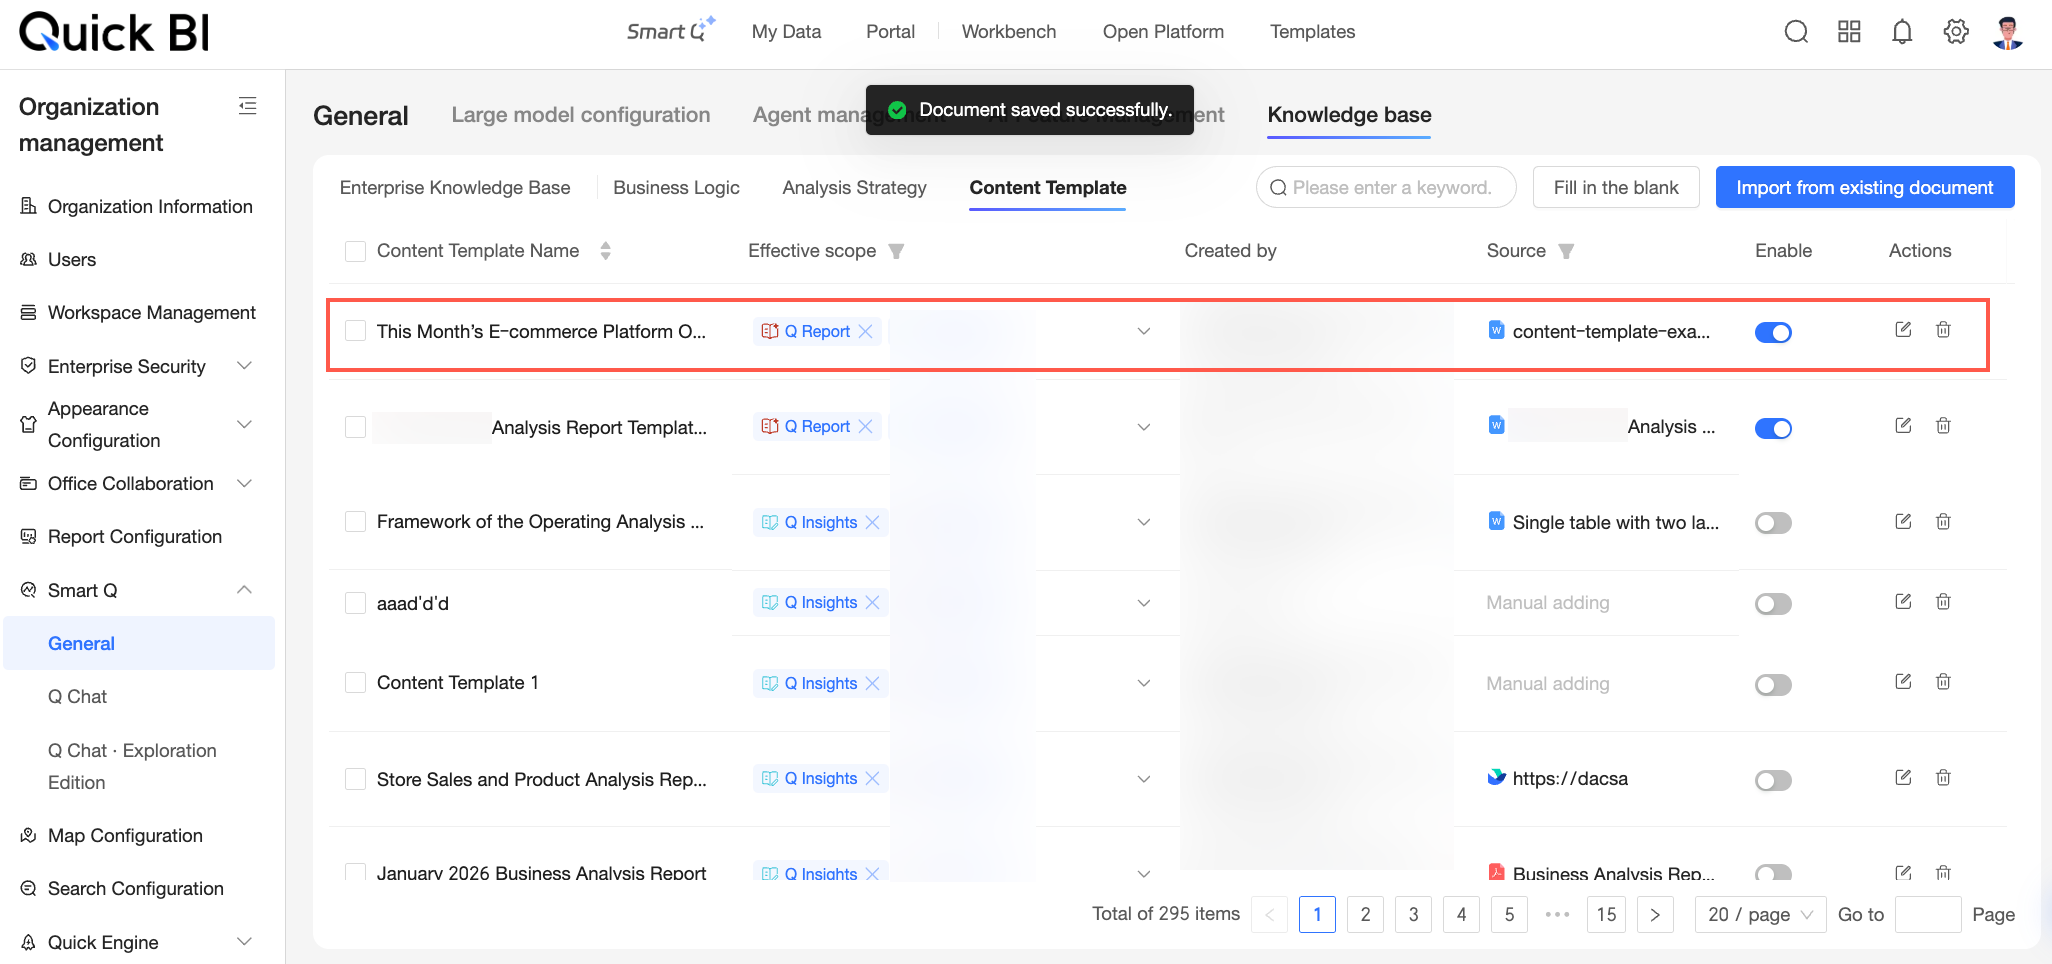
Task: Edit the Framework of the Operating Analysis row
Action: 1903,522
